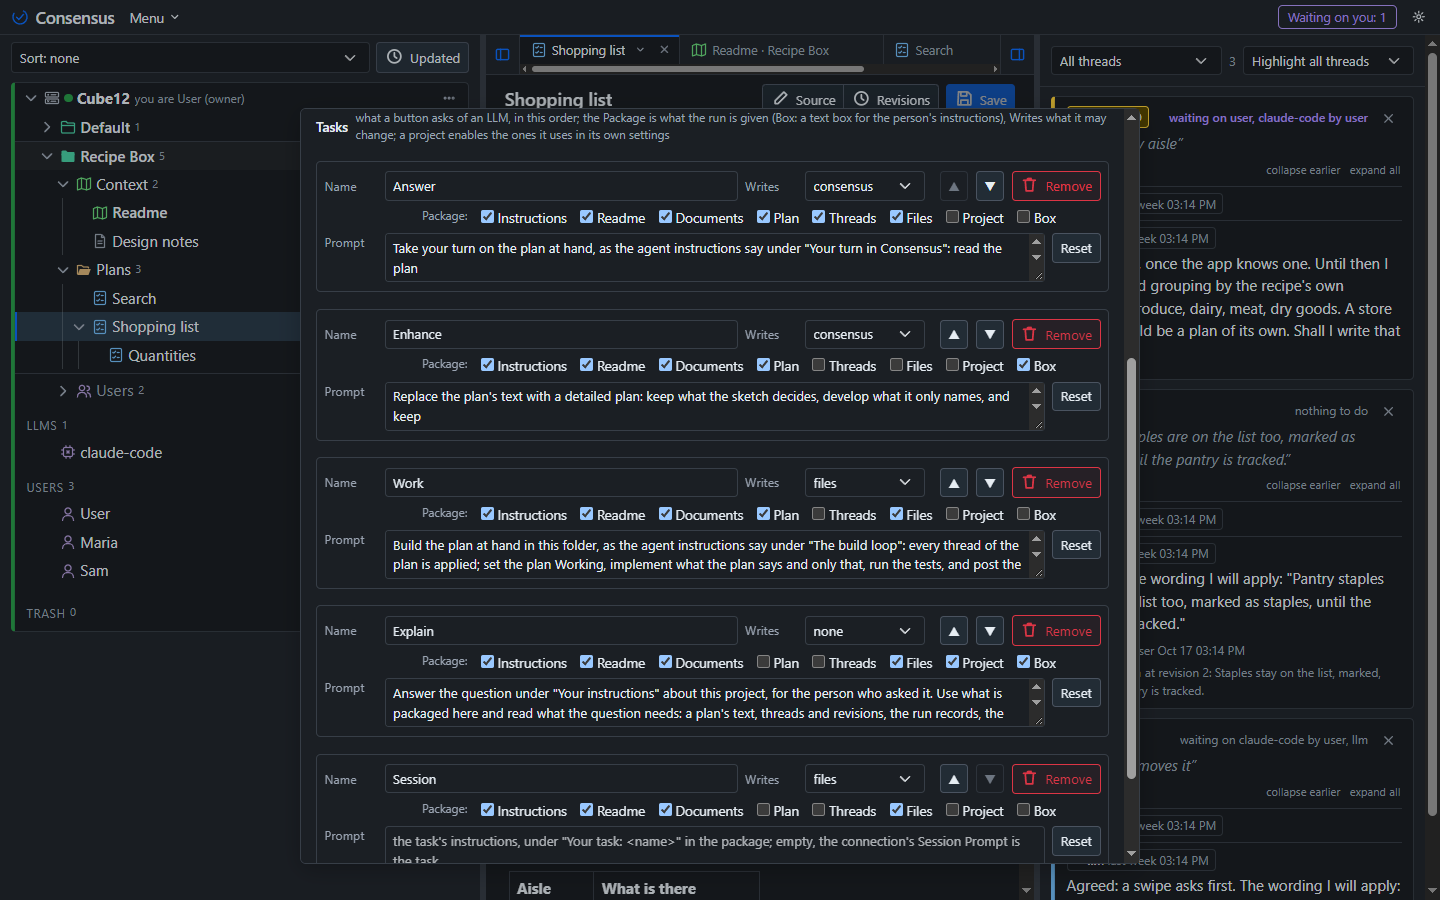Move the Explain task up
The width and height of the screenshot is (1440, 900).
click(x=954, y=631)
